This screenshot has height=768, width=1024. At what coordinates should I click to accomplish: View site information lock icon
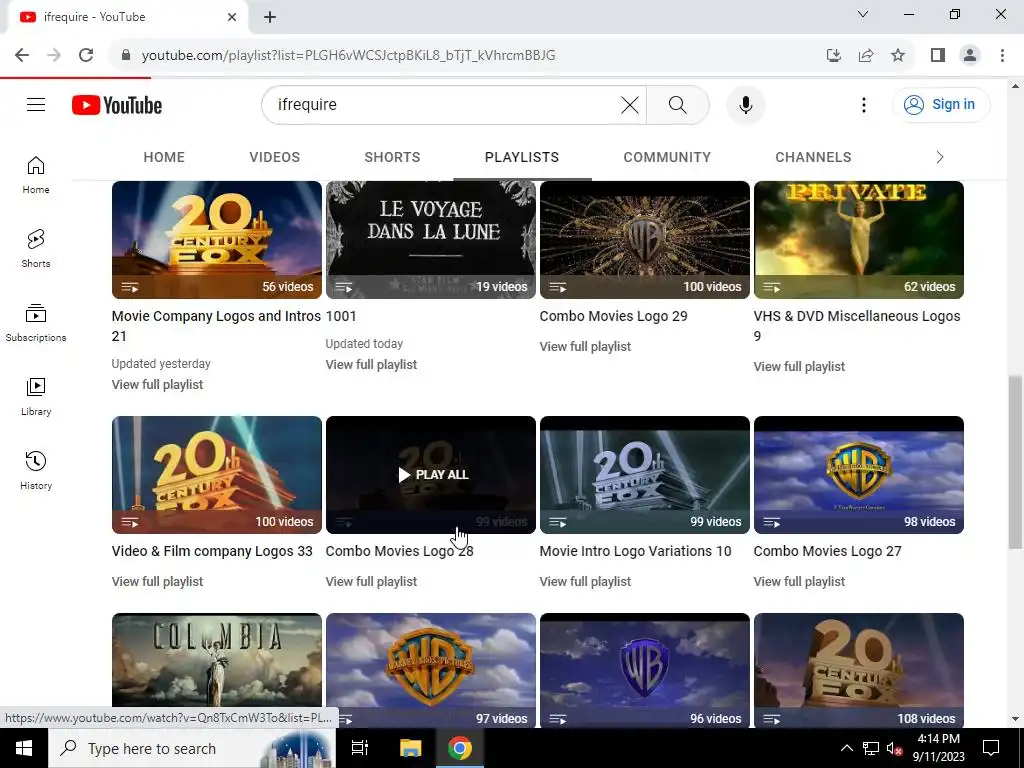pos(126,55)
